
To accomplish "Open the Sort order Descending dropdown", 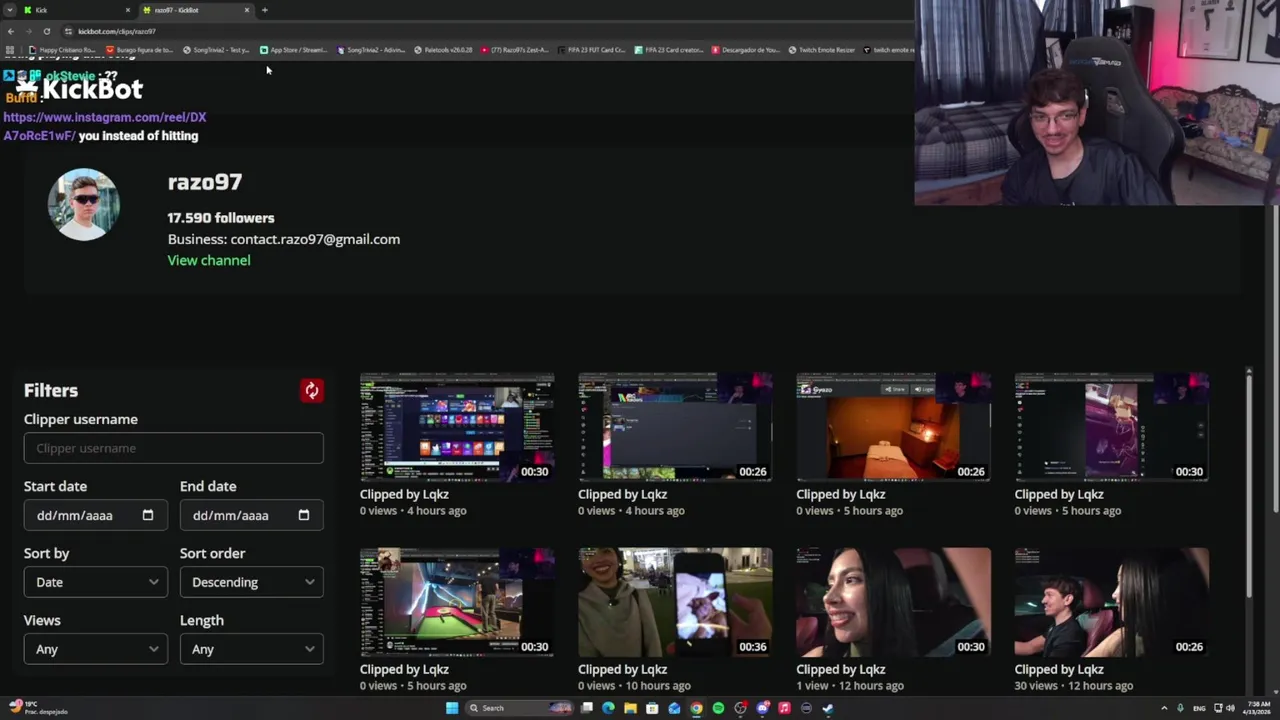I will tap(252, 582).
